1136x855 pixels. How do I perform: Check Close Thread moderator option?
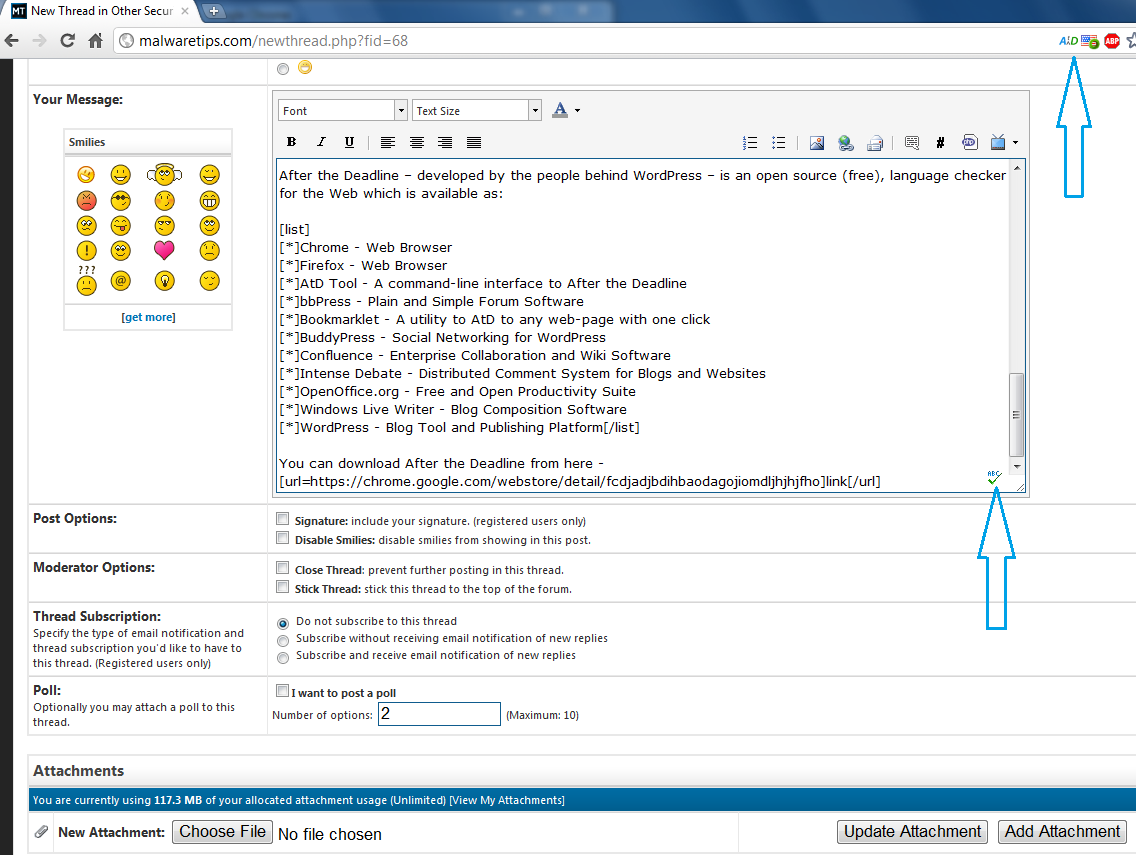[283, 568]
